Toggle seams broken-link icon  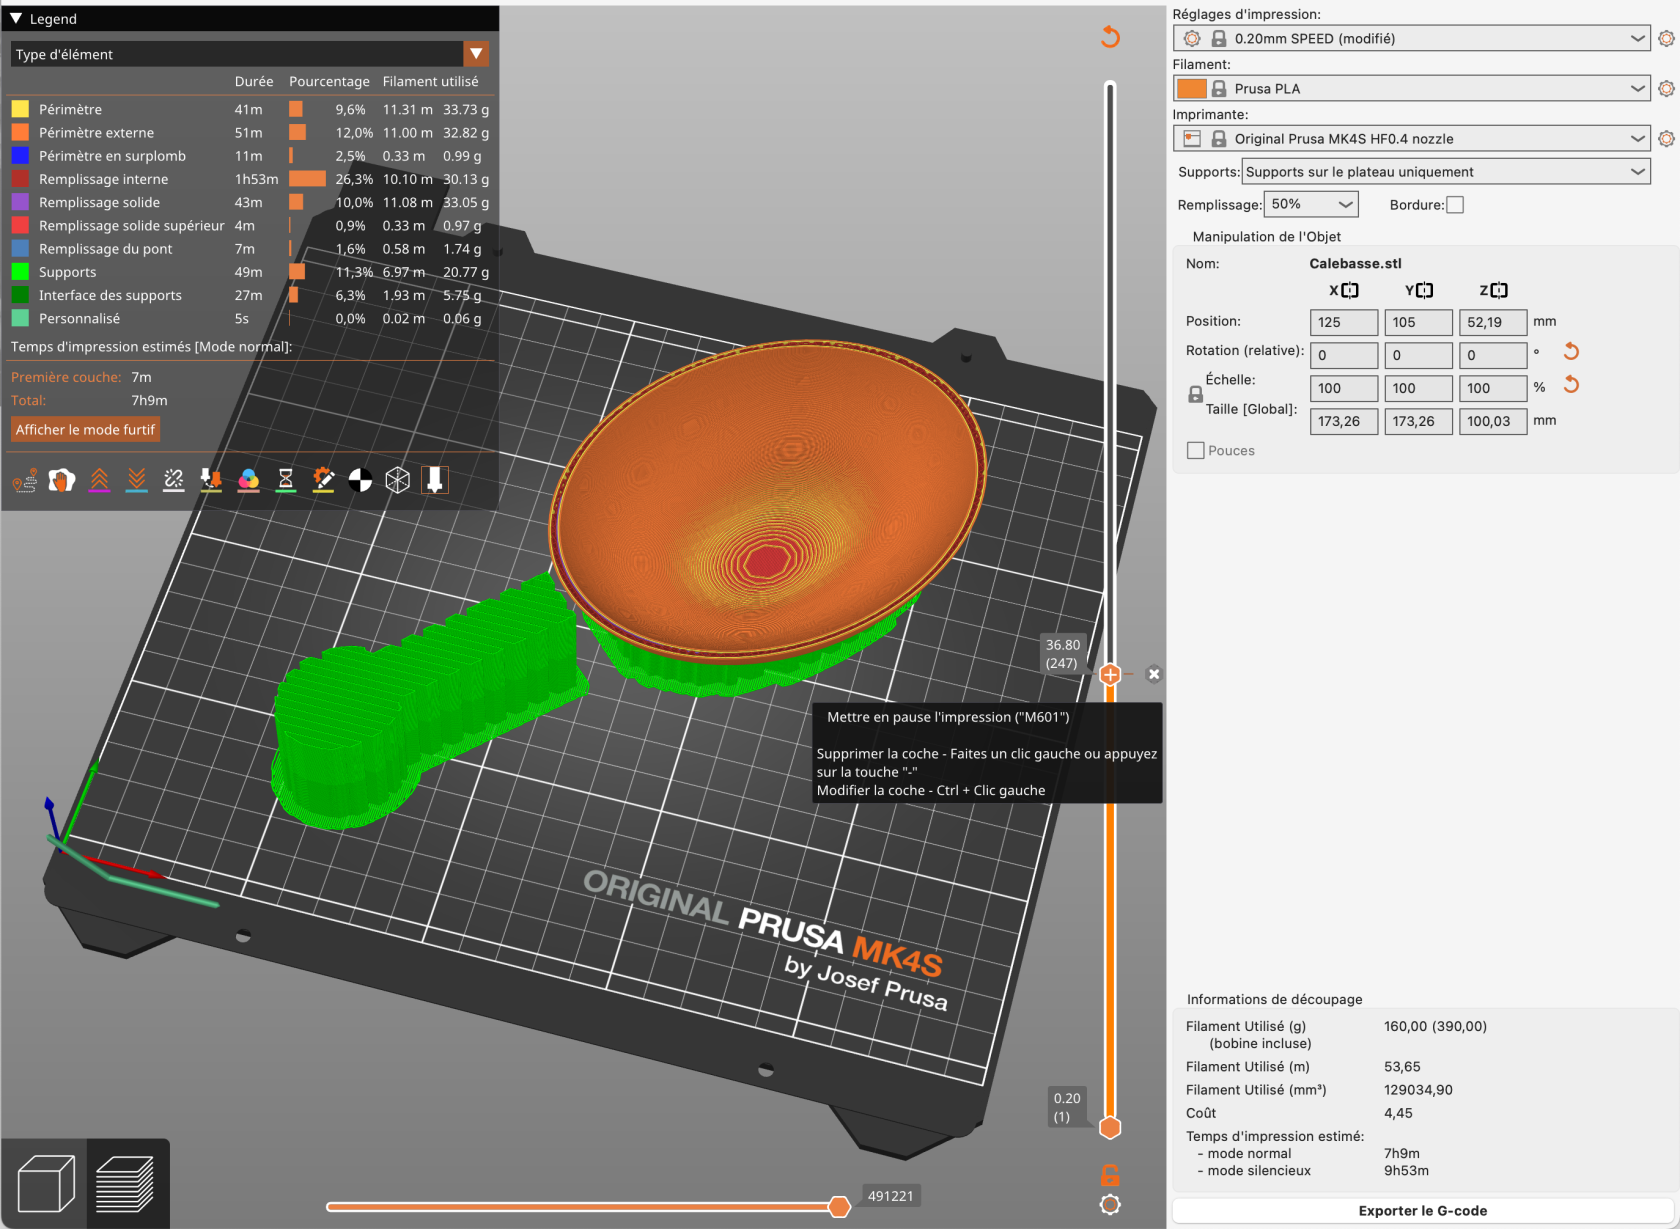(174, 481)
